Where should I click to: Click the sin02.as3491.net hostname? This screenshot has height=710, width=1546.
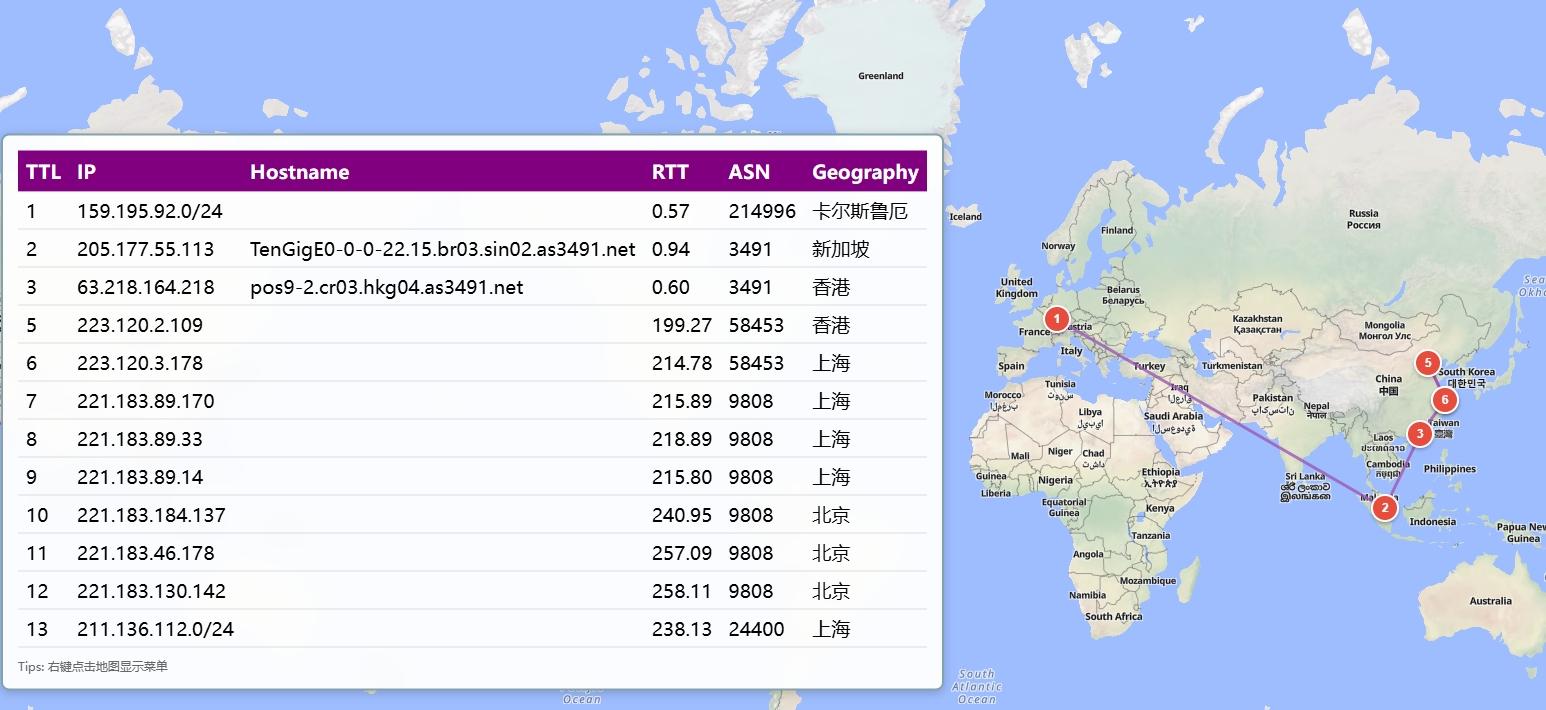442,249
